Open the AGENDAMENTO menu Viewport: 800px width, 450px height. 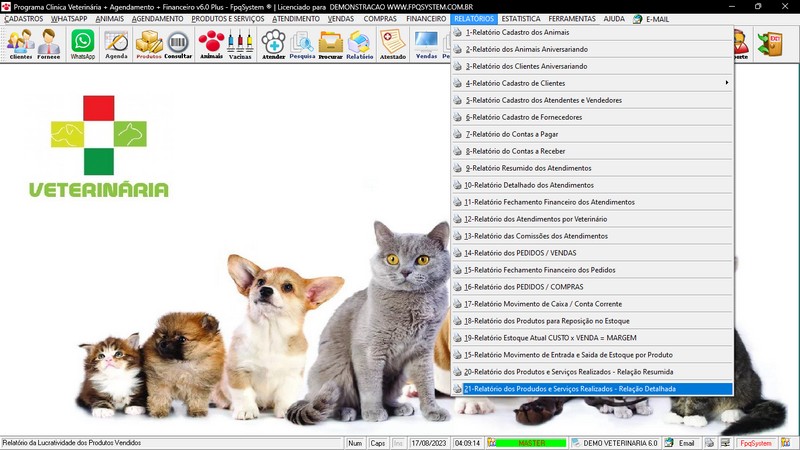click(x=157, y=19)
